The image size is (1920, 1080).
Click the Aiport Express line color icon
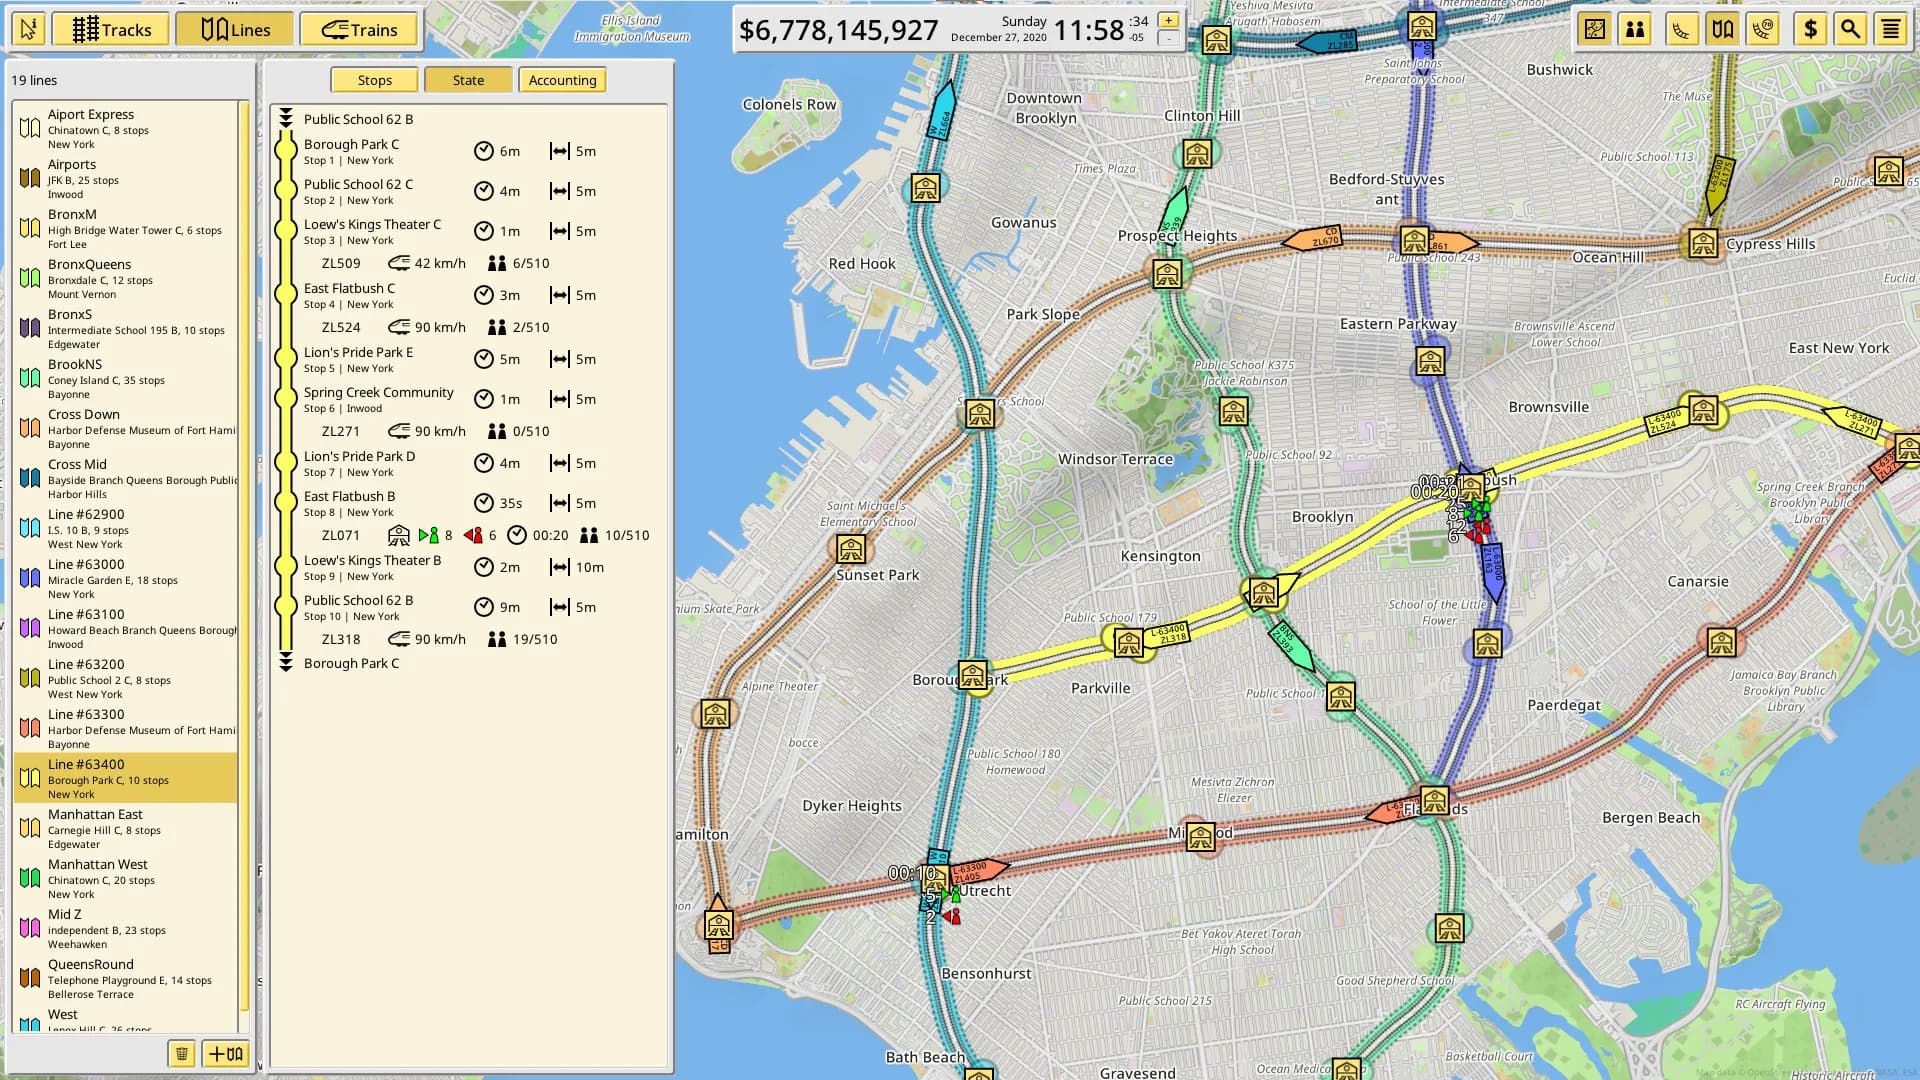point(30,128)
